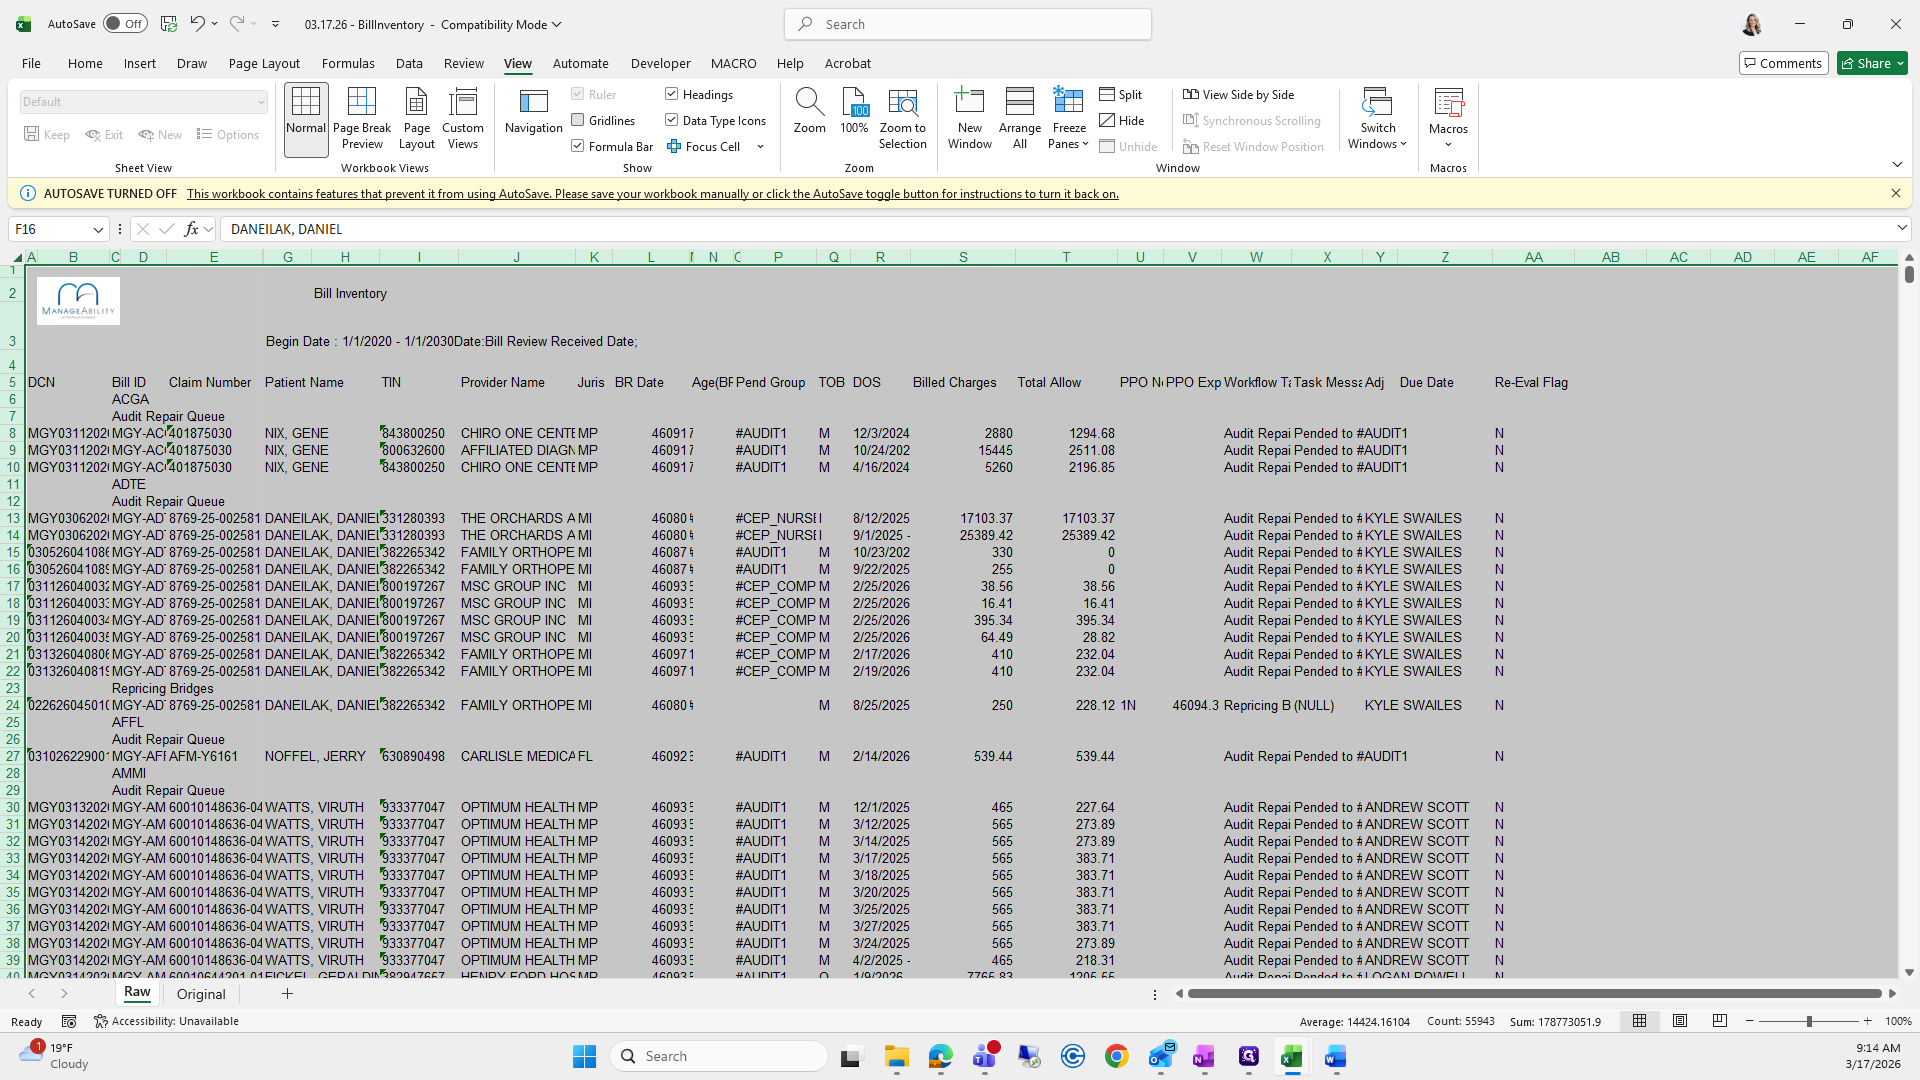Open Excel from the Windows taskbar
This screenshot has height=1080, width=1920.
coord(1291,1056)
